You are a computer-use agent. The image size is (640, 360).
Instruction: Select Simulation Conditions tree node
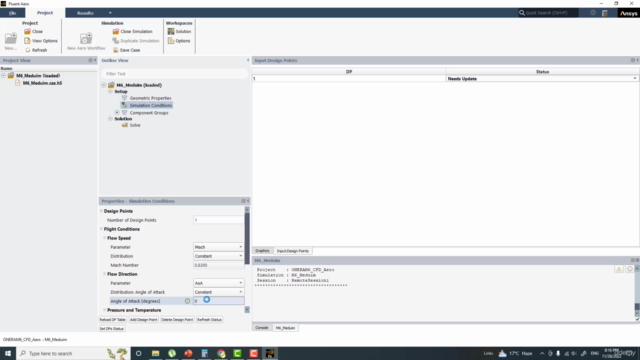(151, 105)
